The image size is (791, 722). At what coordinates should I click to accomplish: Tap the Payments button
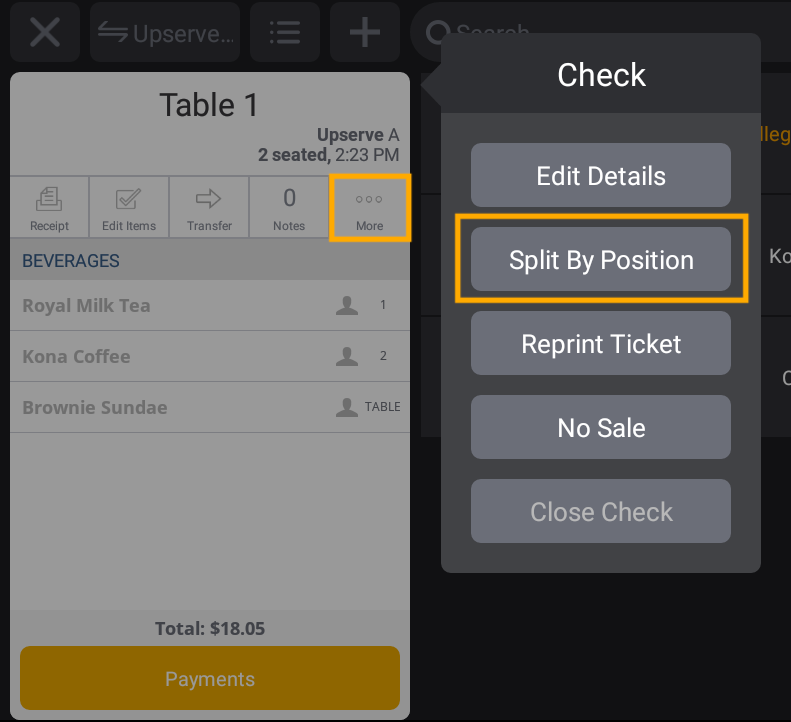[x=210, y=678]
